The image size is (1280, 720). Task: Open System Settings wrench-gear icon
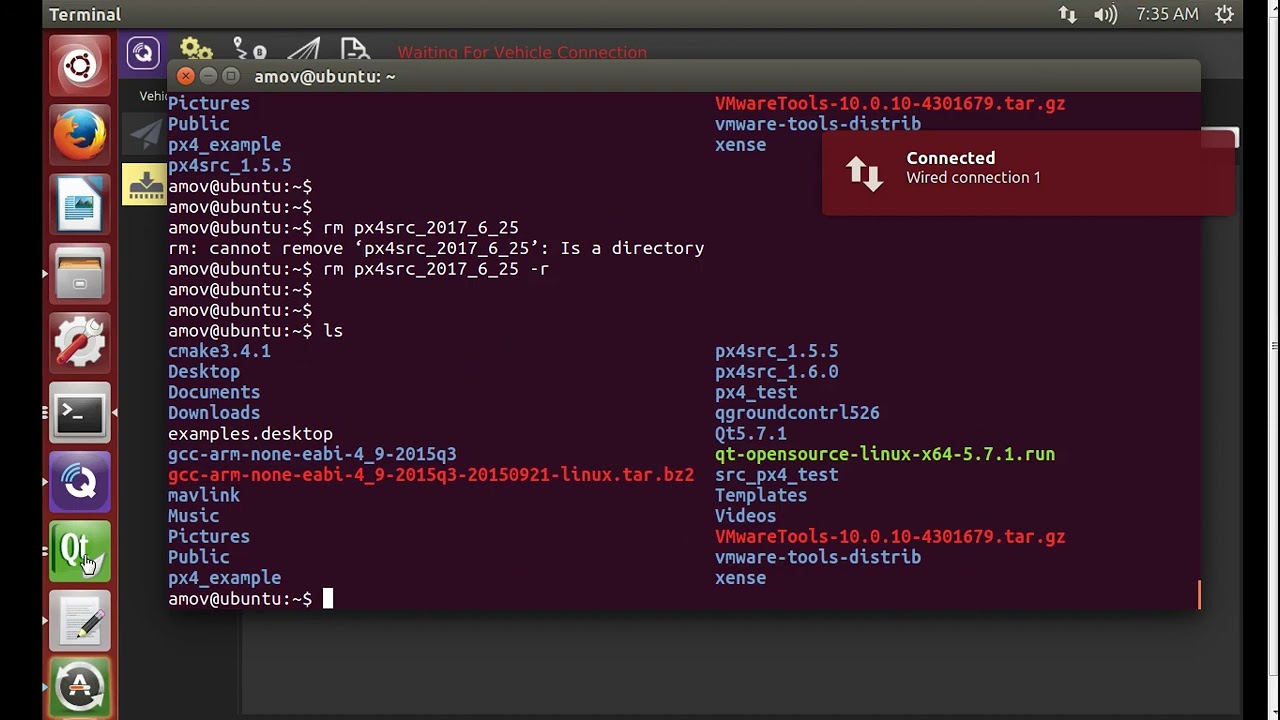pos(80,343)
